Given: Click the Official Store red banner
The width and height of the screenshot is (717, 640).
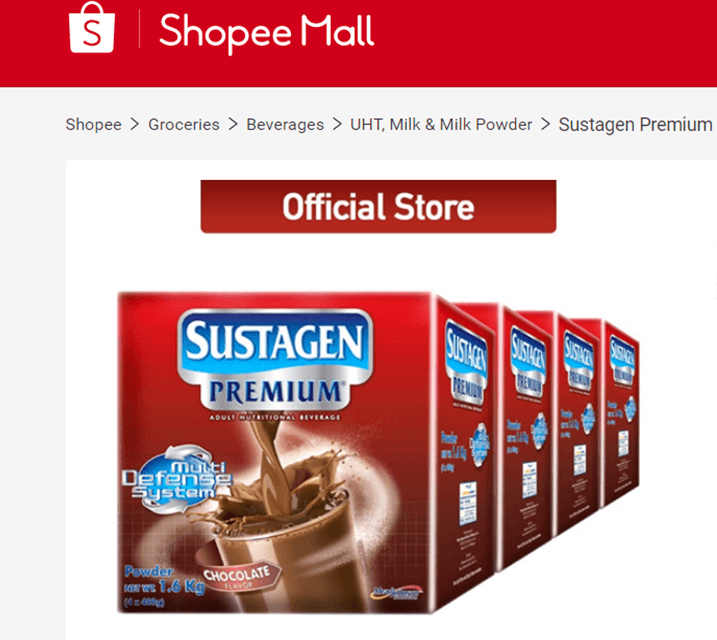Looking at the screenshot, I should (378, 207).
